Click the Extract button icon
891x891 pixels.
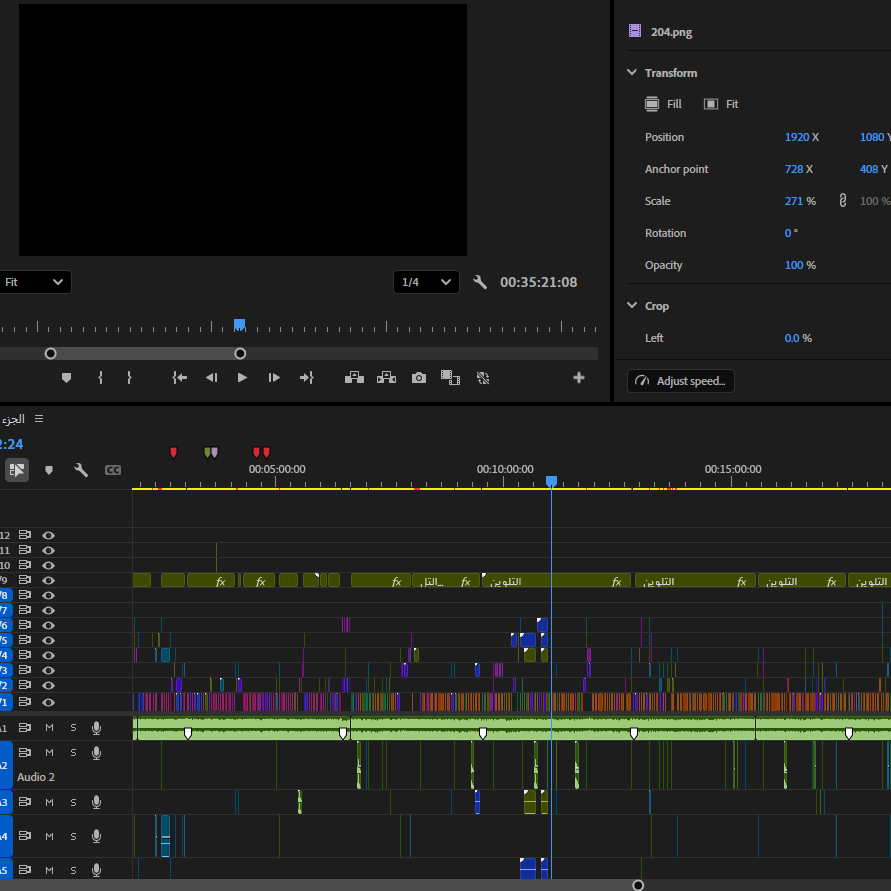pos(386,378)
